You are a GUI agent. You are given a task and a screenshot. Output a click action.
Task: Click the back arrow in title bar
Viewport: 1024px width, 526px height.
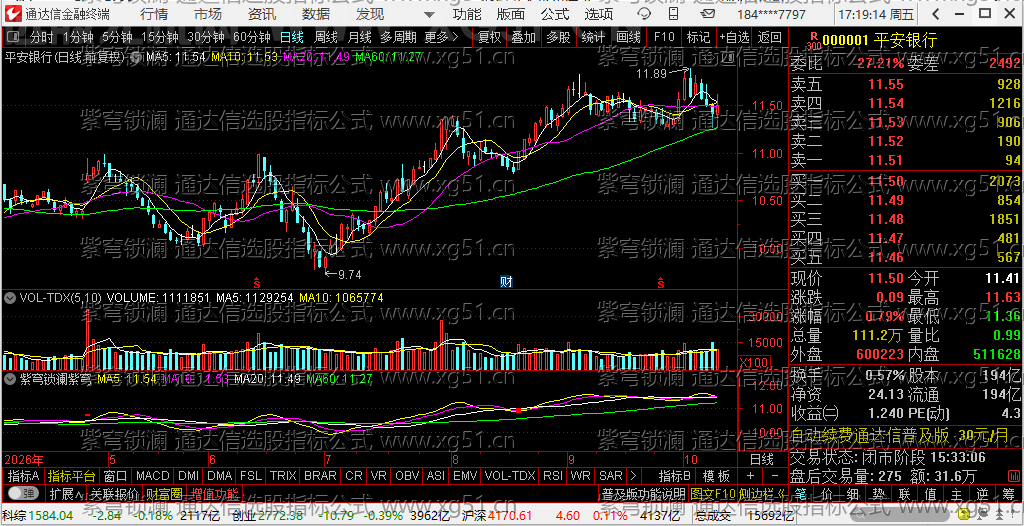(935, 14)
